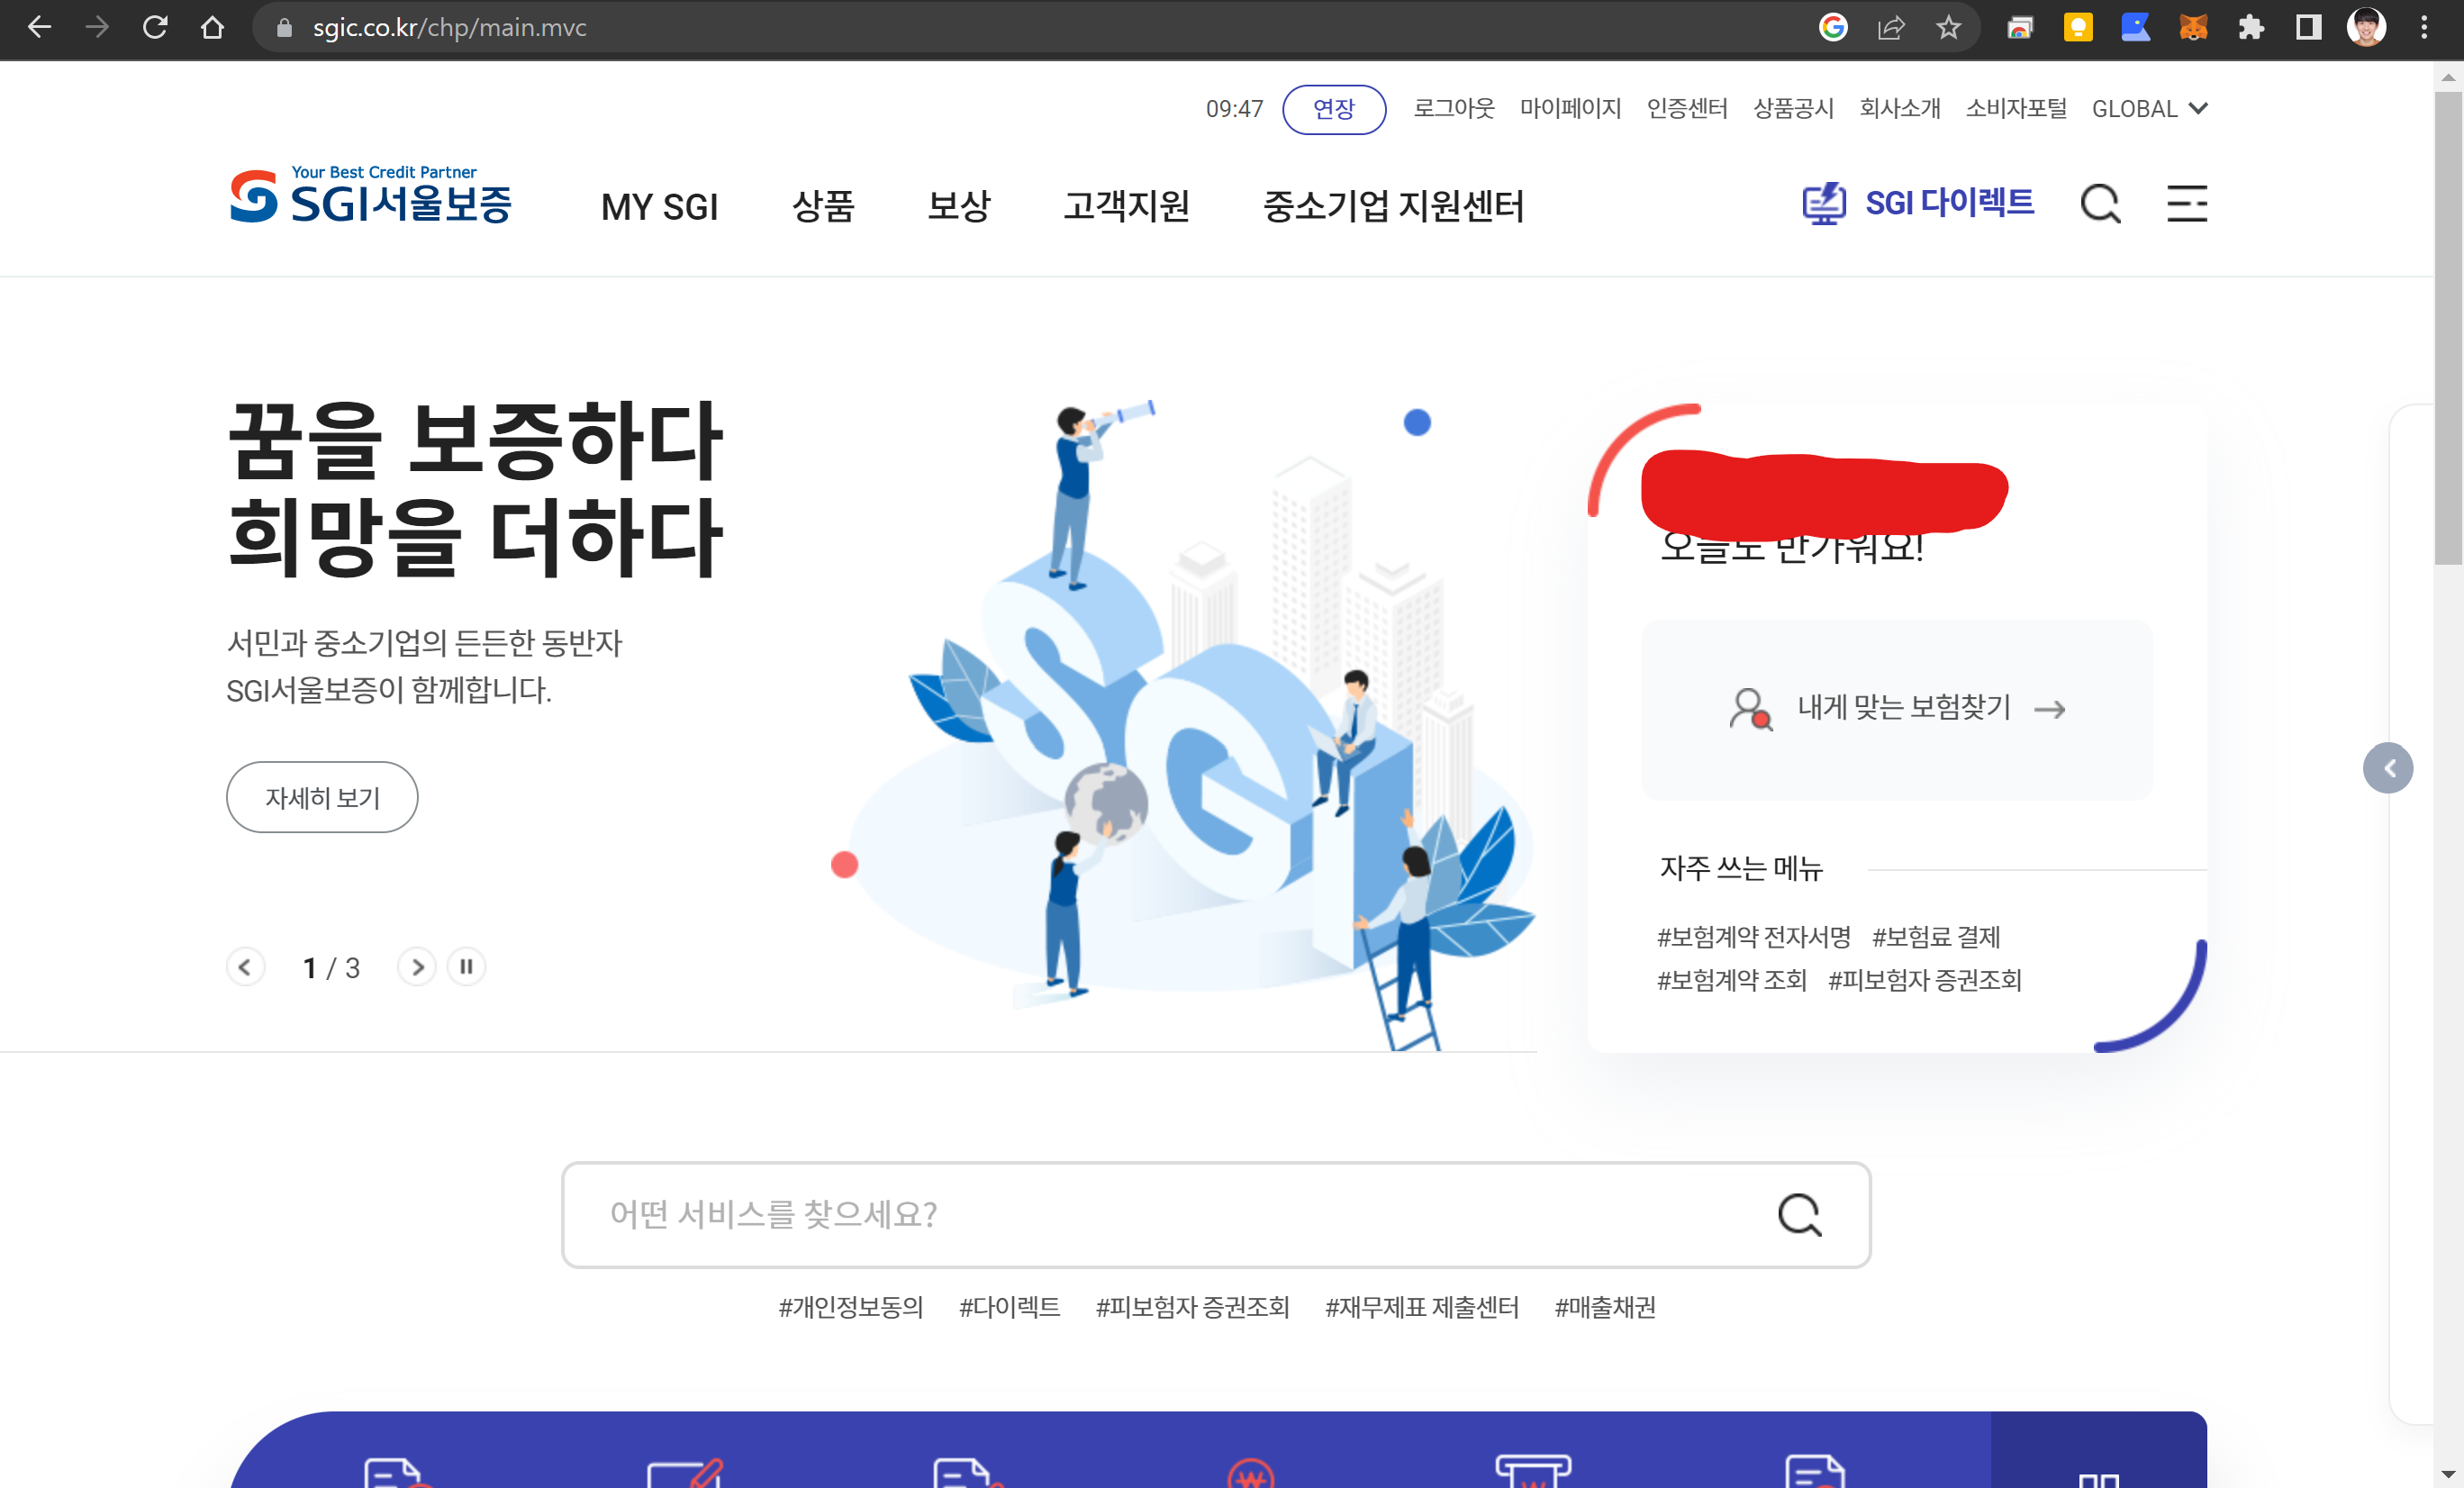Viewport: 2464px width, 1488px height.
Task: Go to 마이페이지
Action: (x=1570, y=108)
